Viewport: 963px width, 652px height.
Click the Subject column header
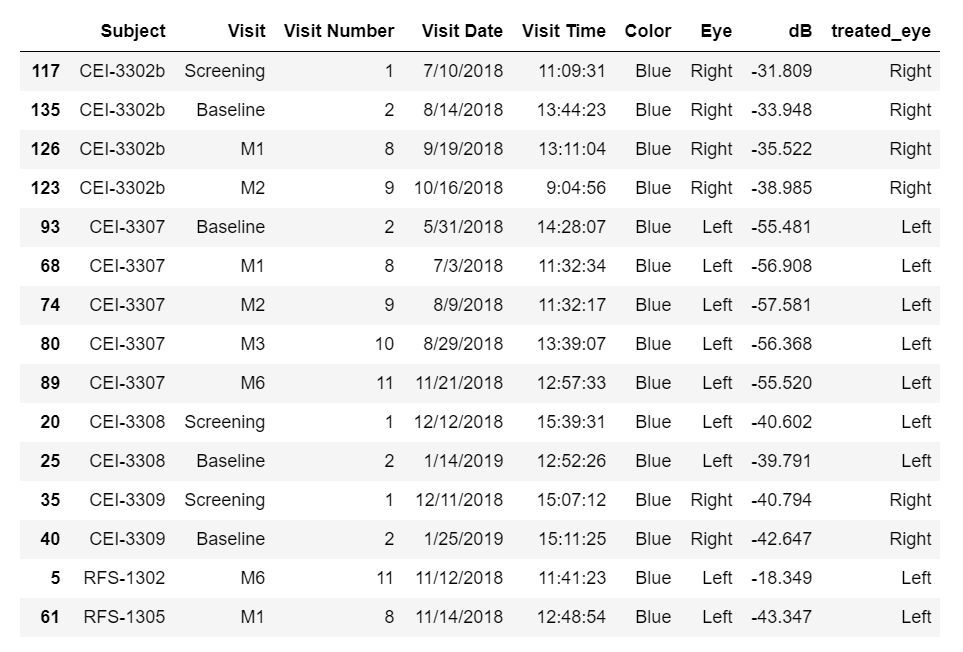[132, 31]
